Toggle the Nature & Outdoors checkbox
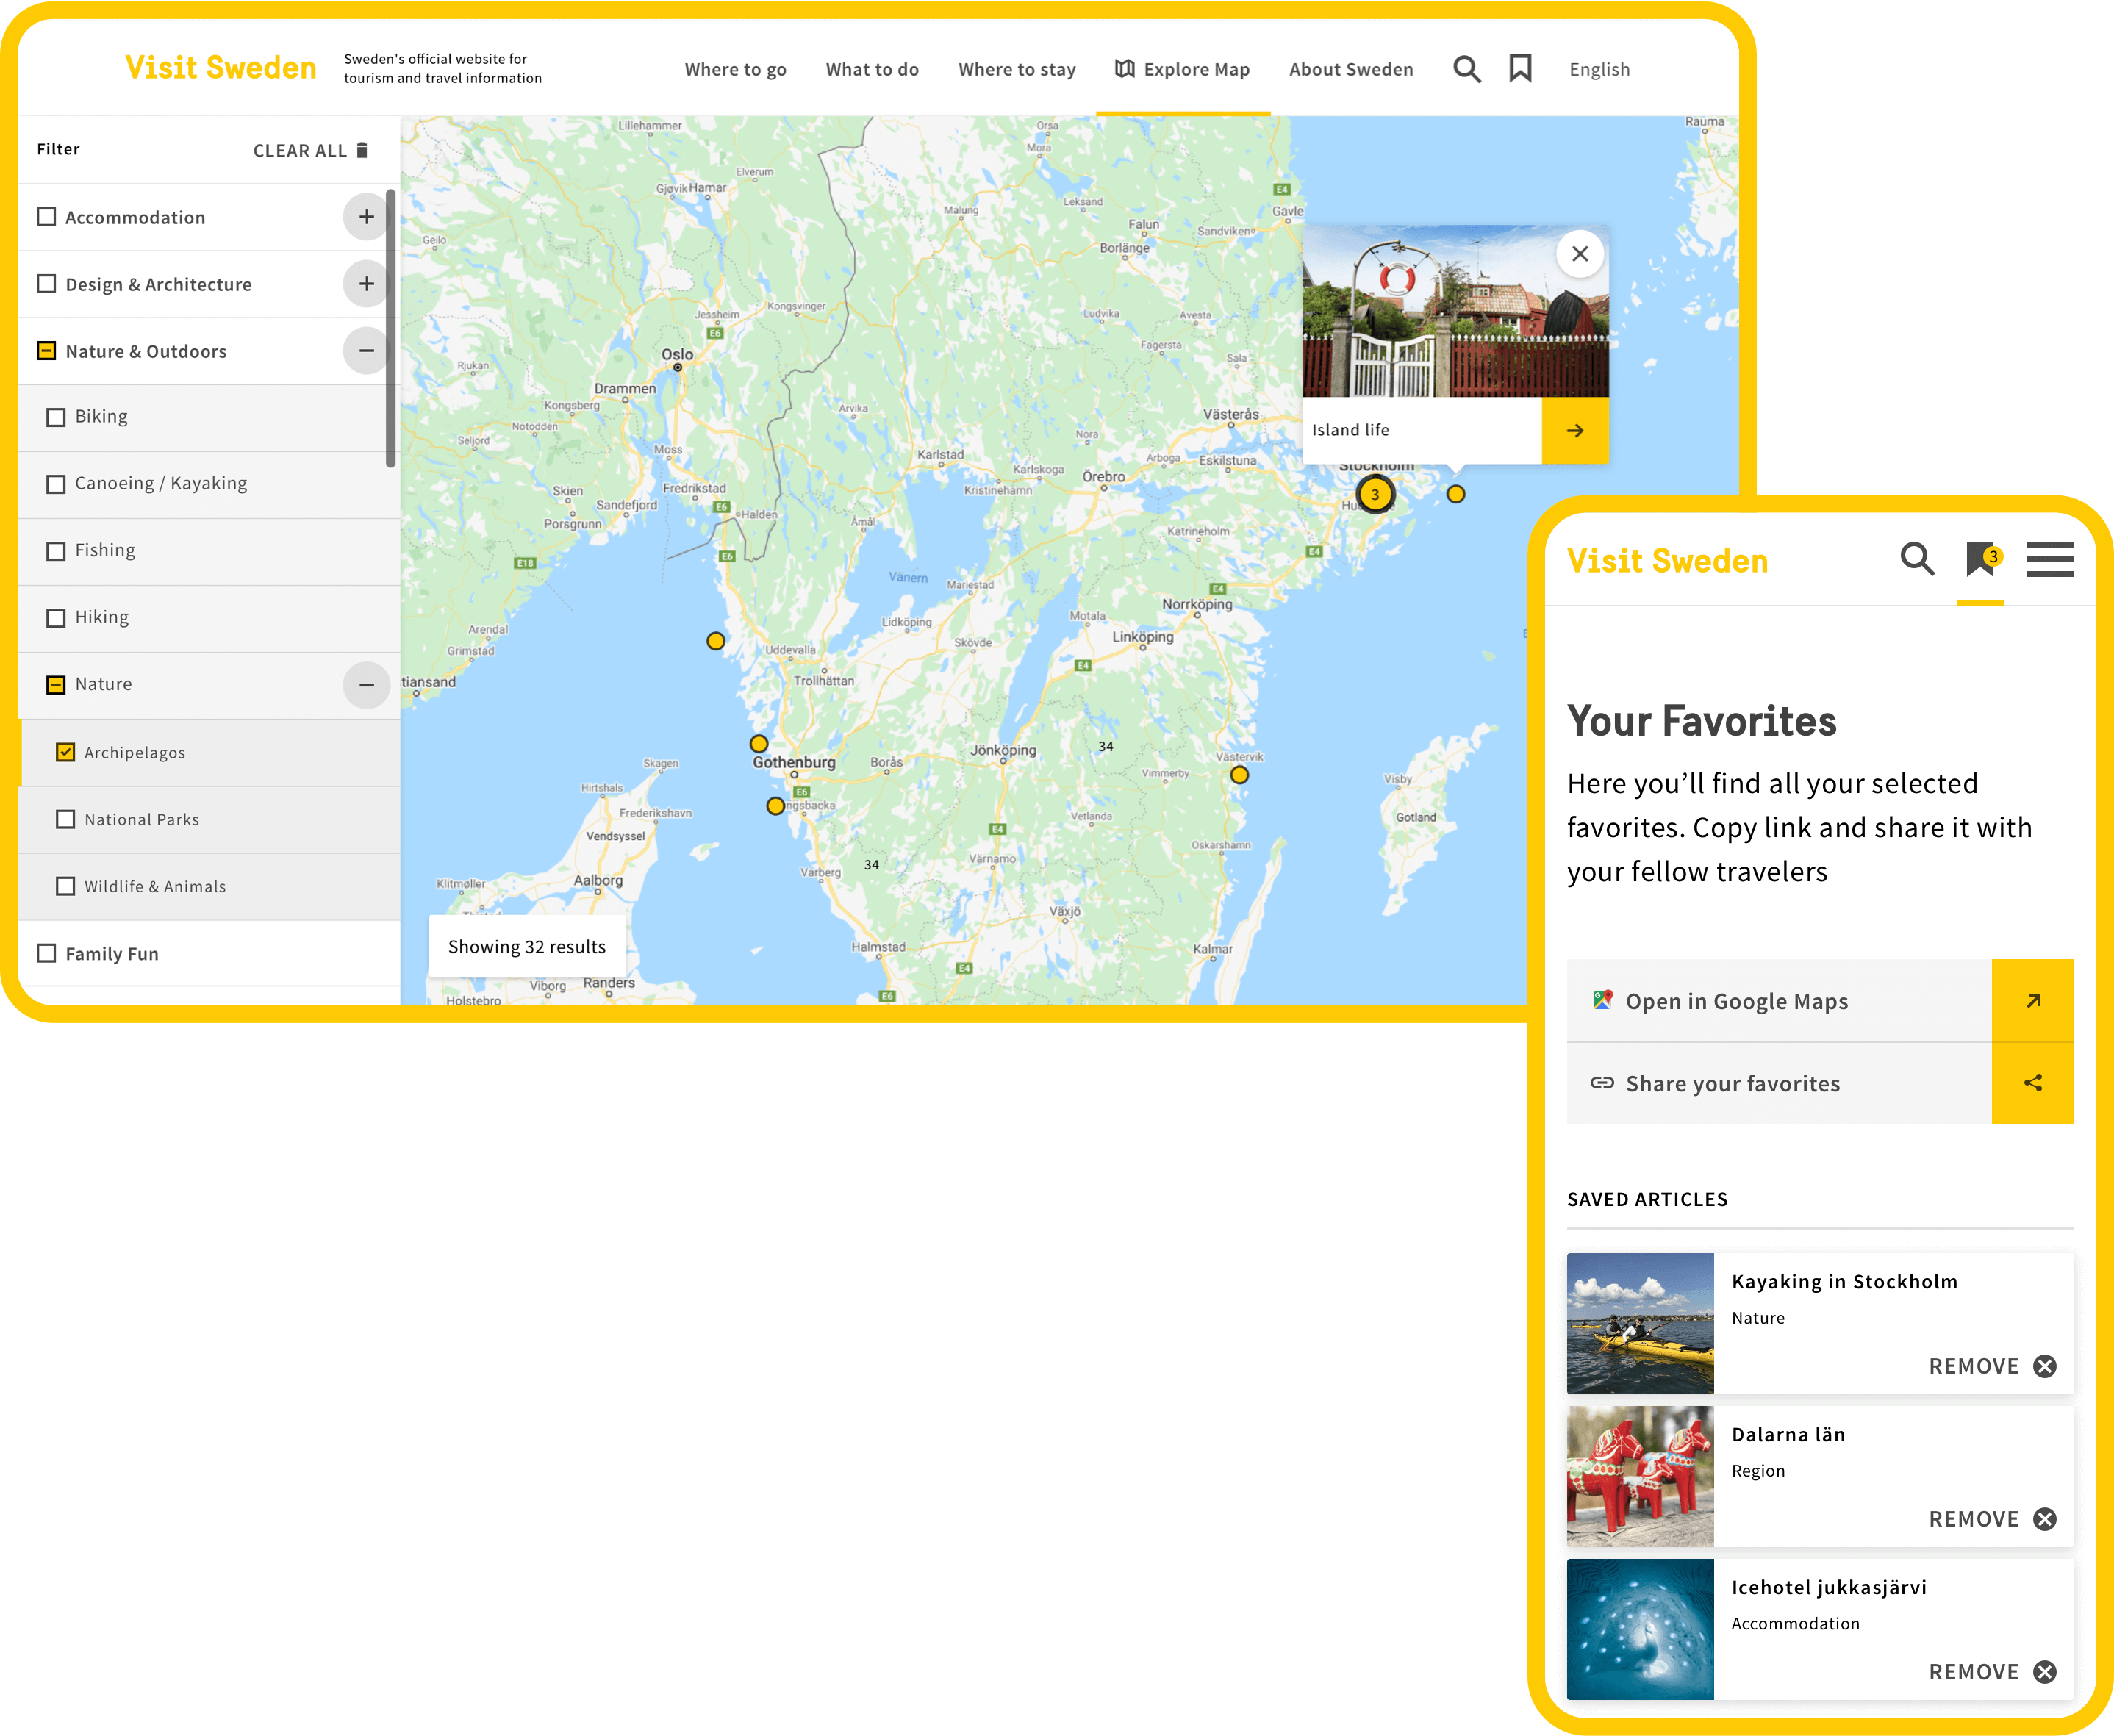 tap(46, 351)
